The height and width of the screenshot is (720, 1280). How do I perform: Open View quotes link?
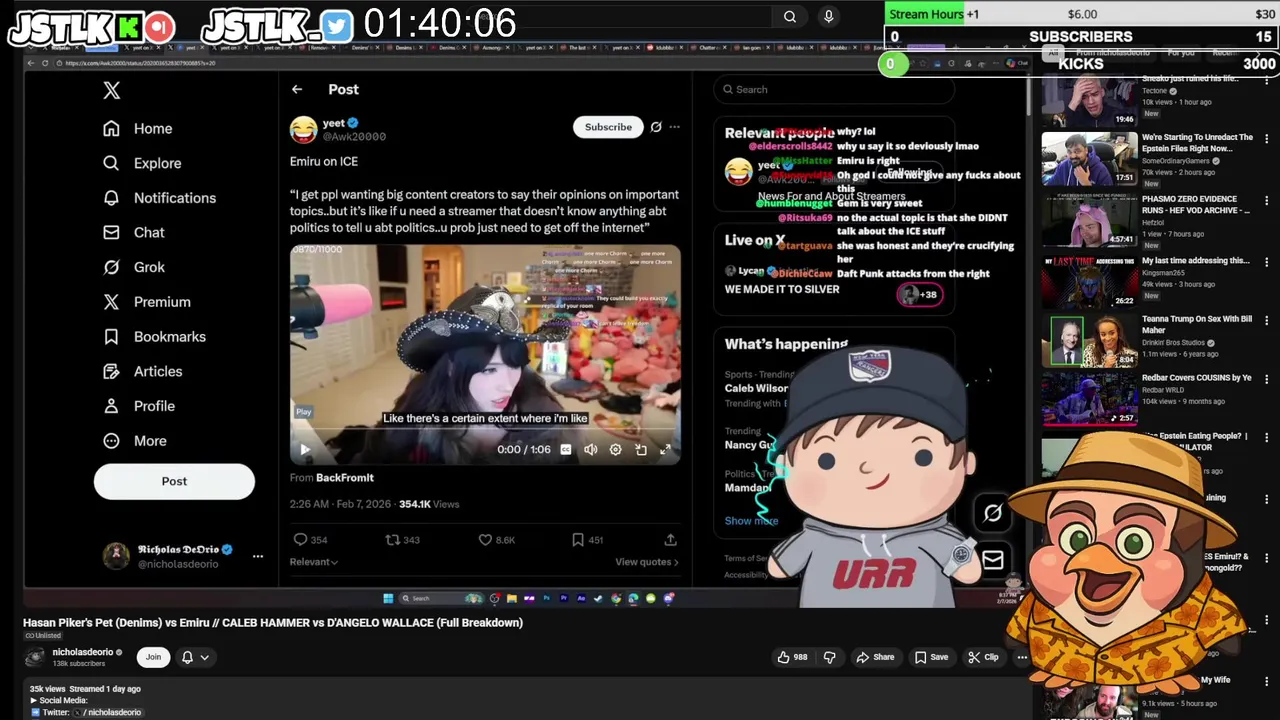click(x=647, y=562)
